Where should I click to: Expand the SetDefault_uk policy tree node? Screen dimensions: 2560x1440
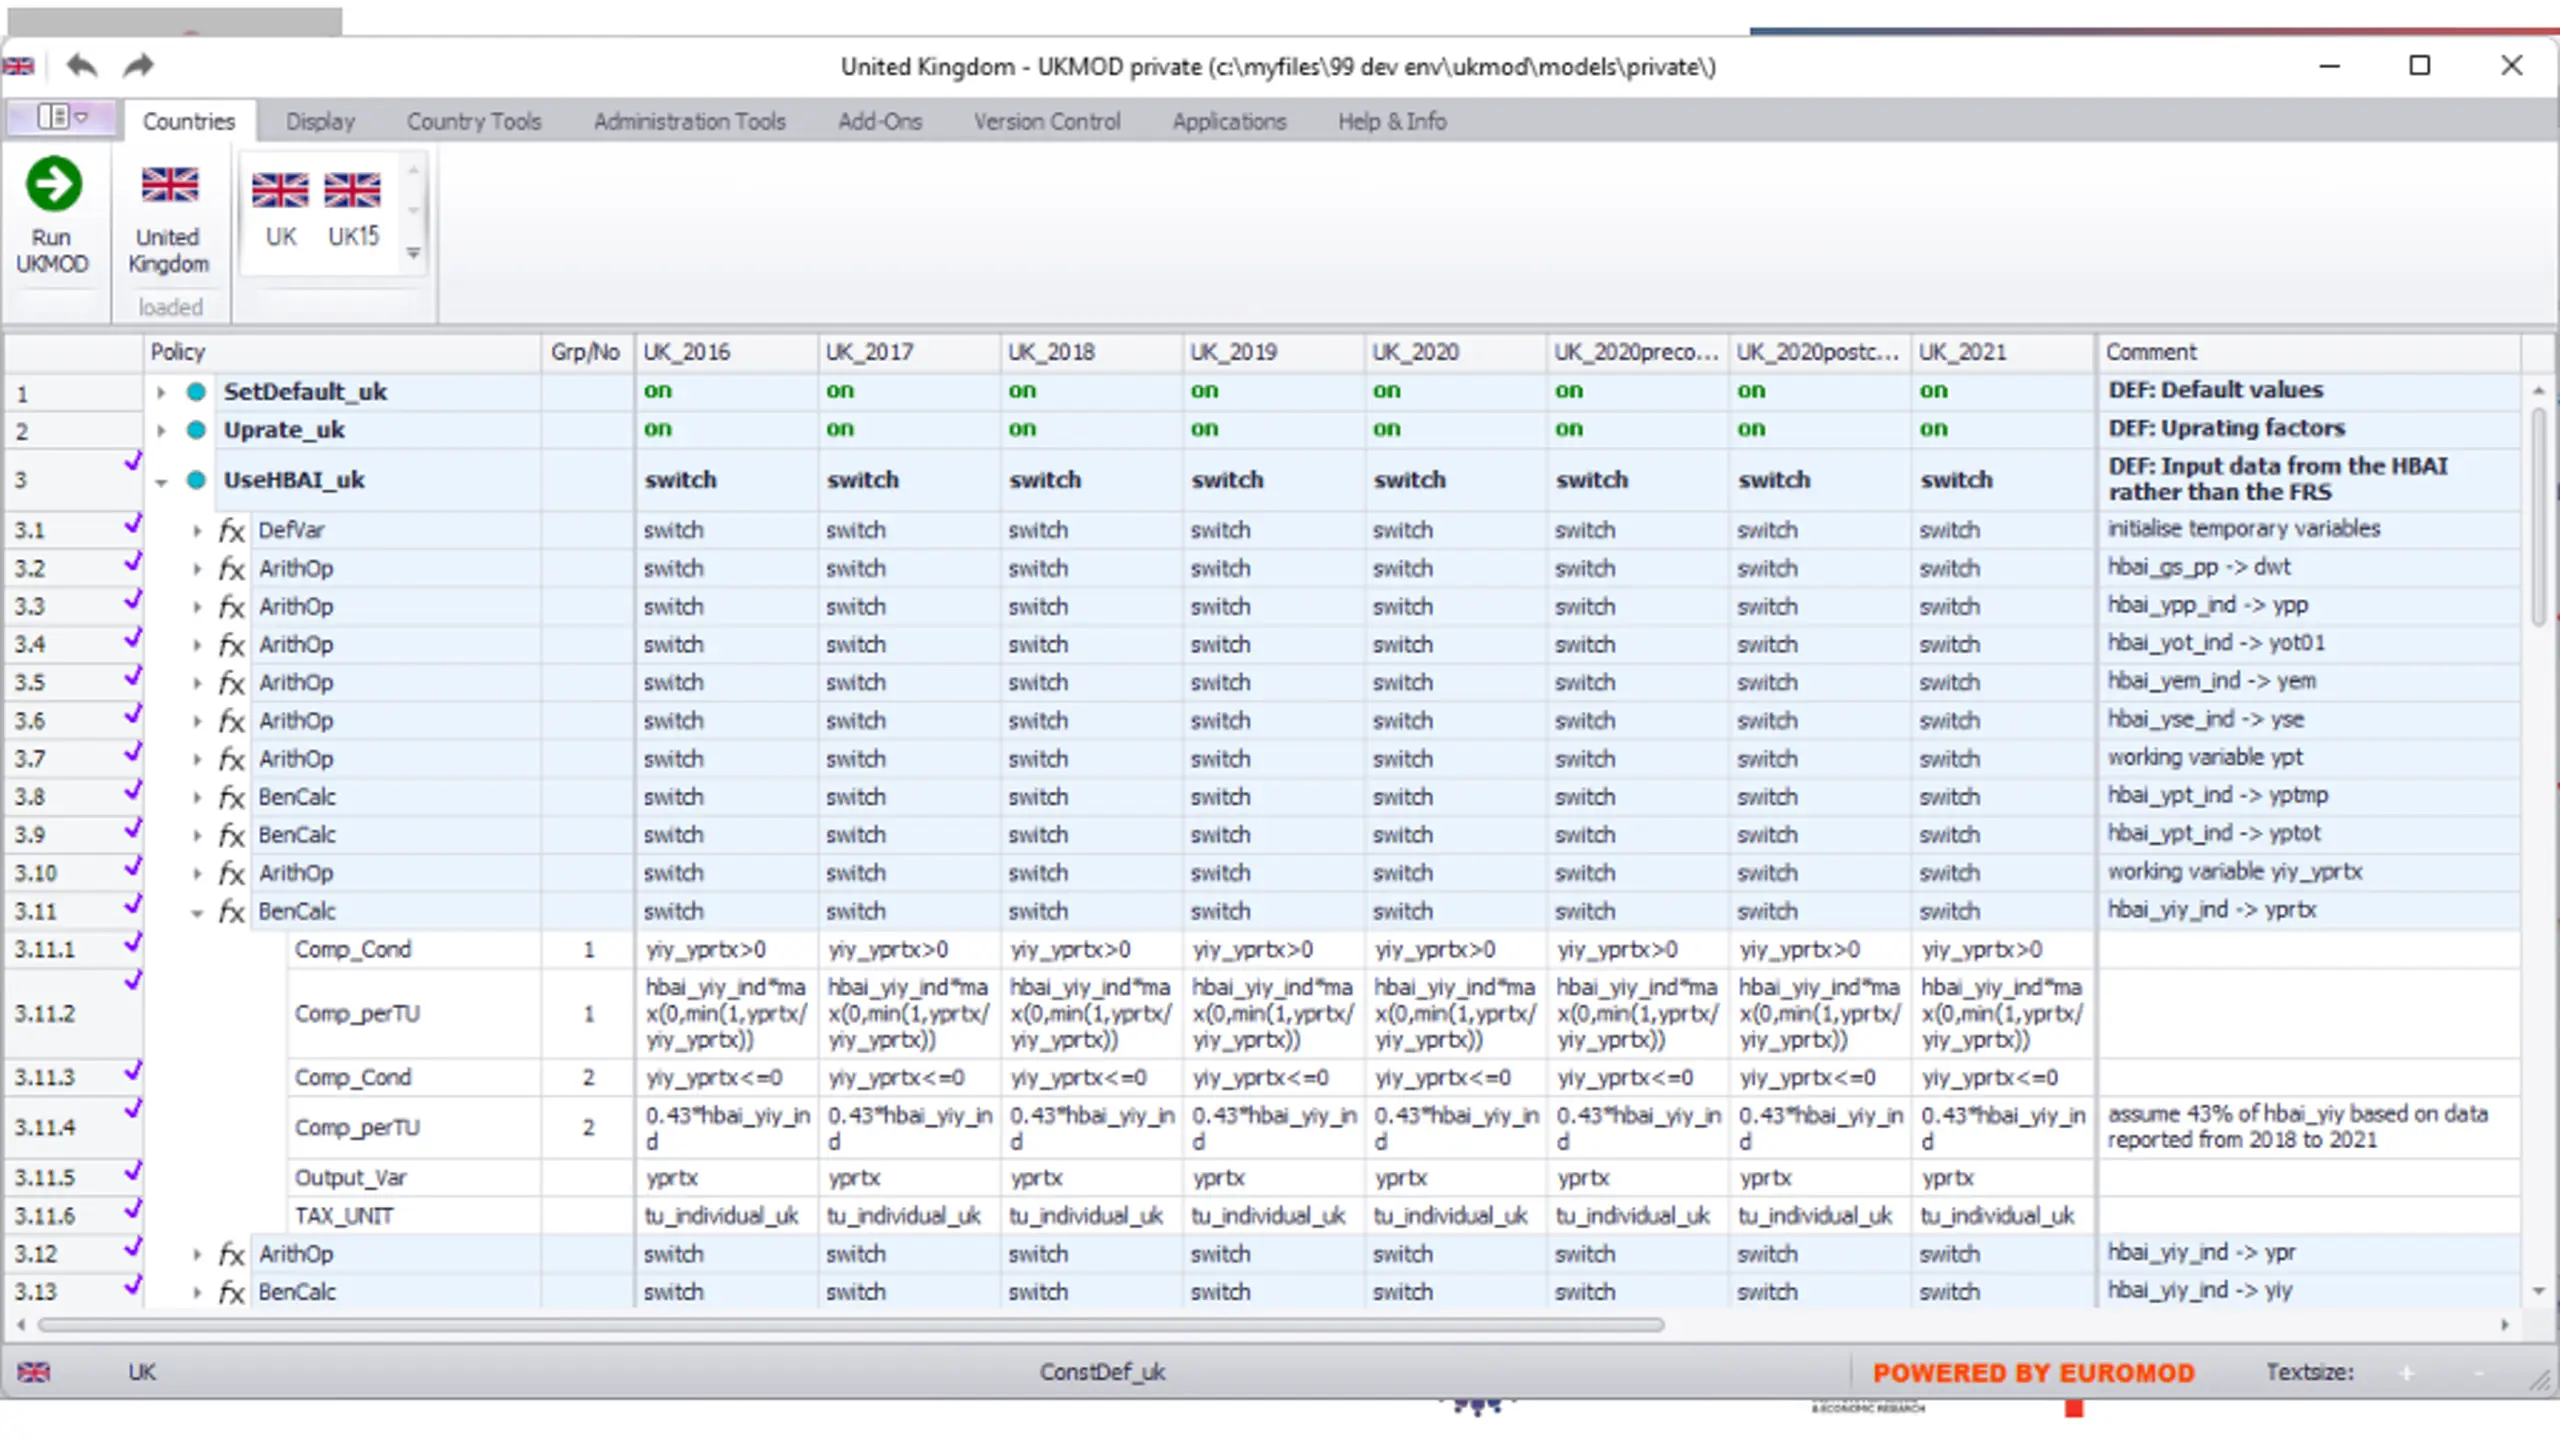click(161, 393)
